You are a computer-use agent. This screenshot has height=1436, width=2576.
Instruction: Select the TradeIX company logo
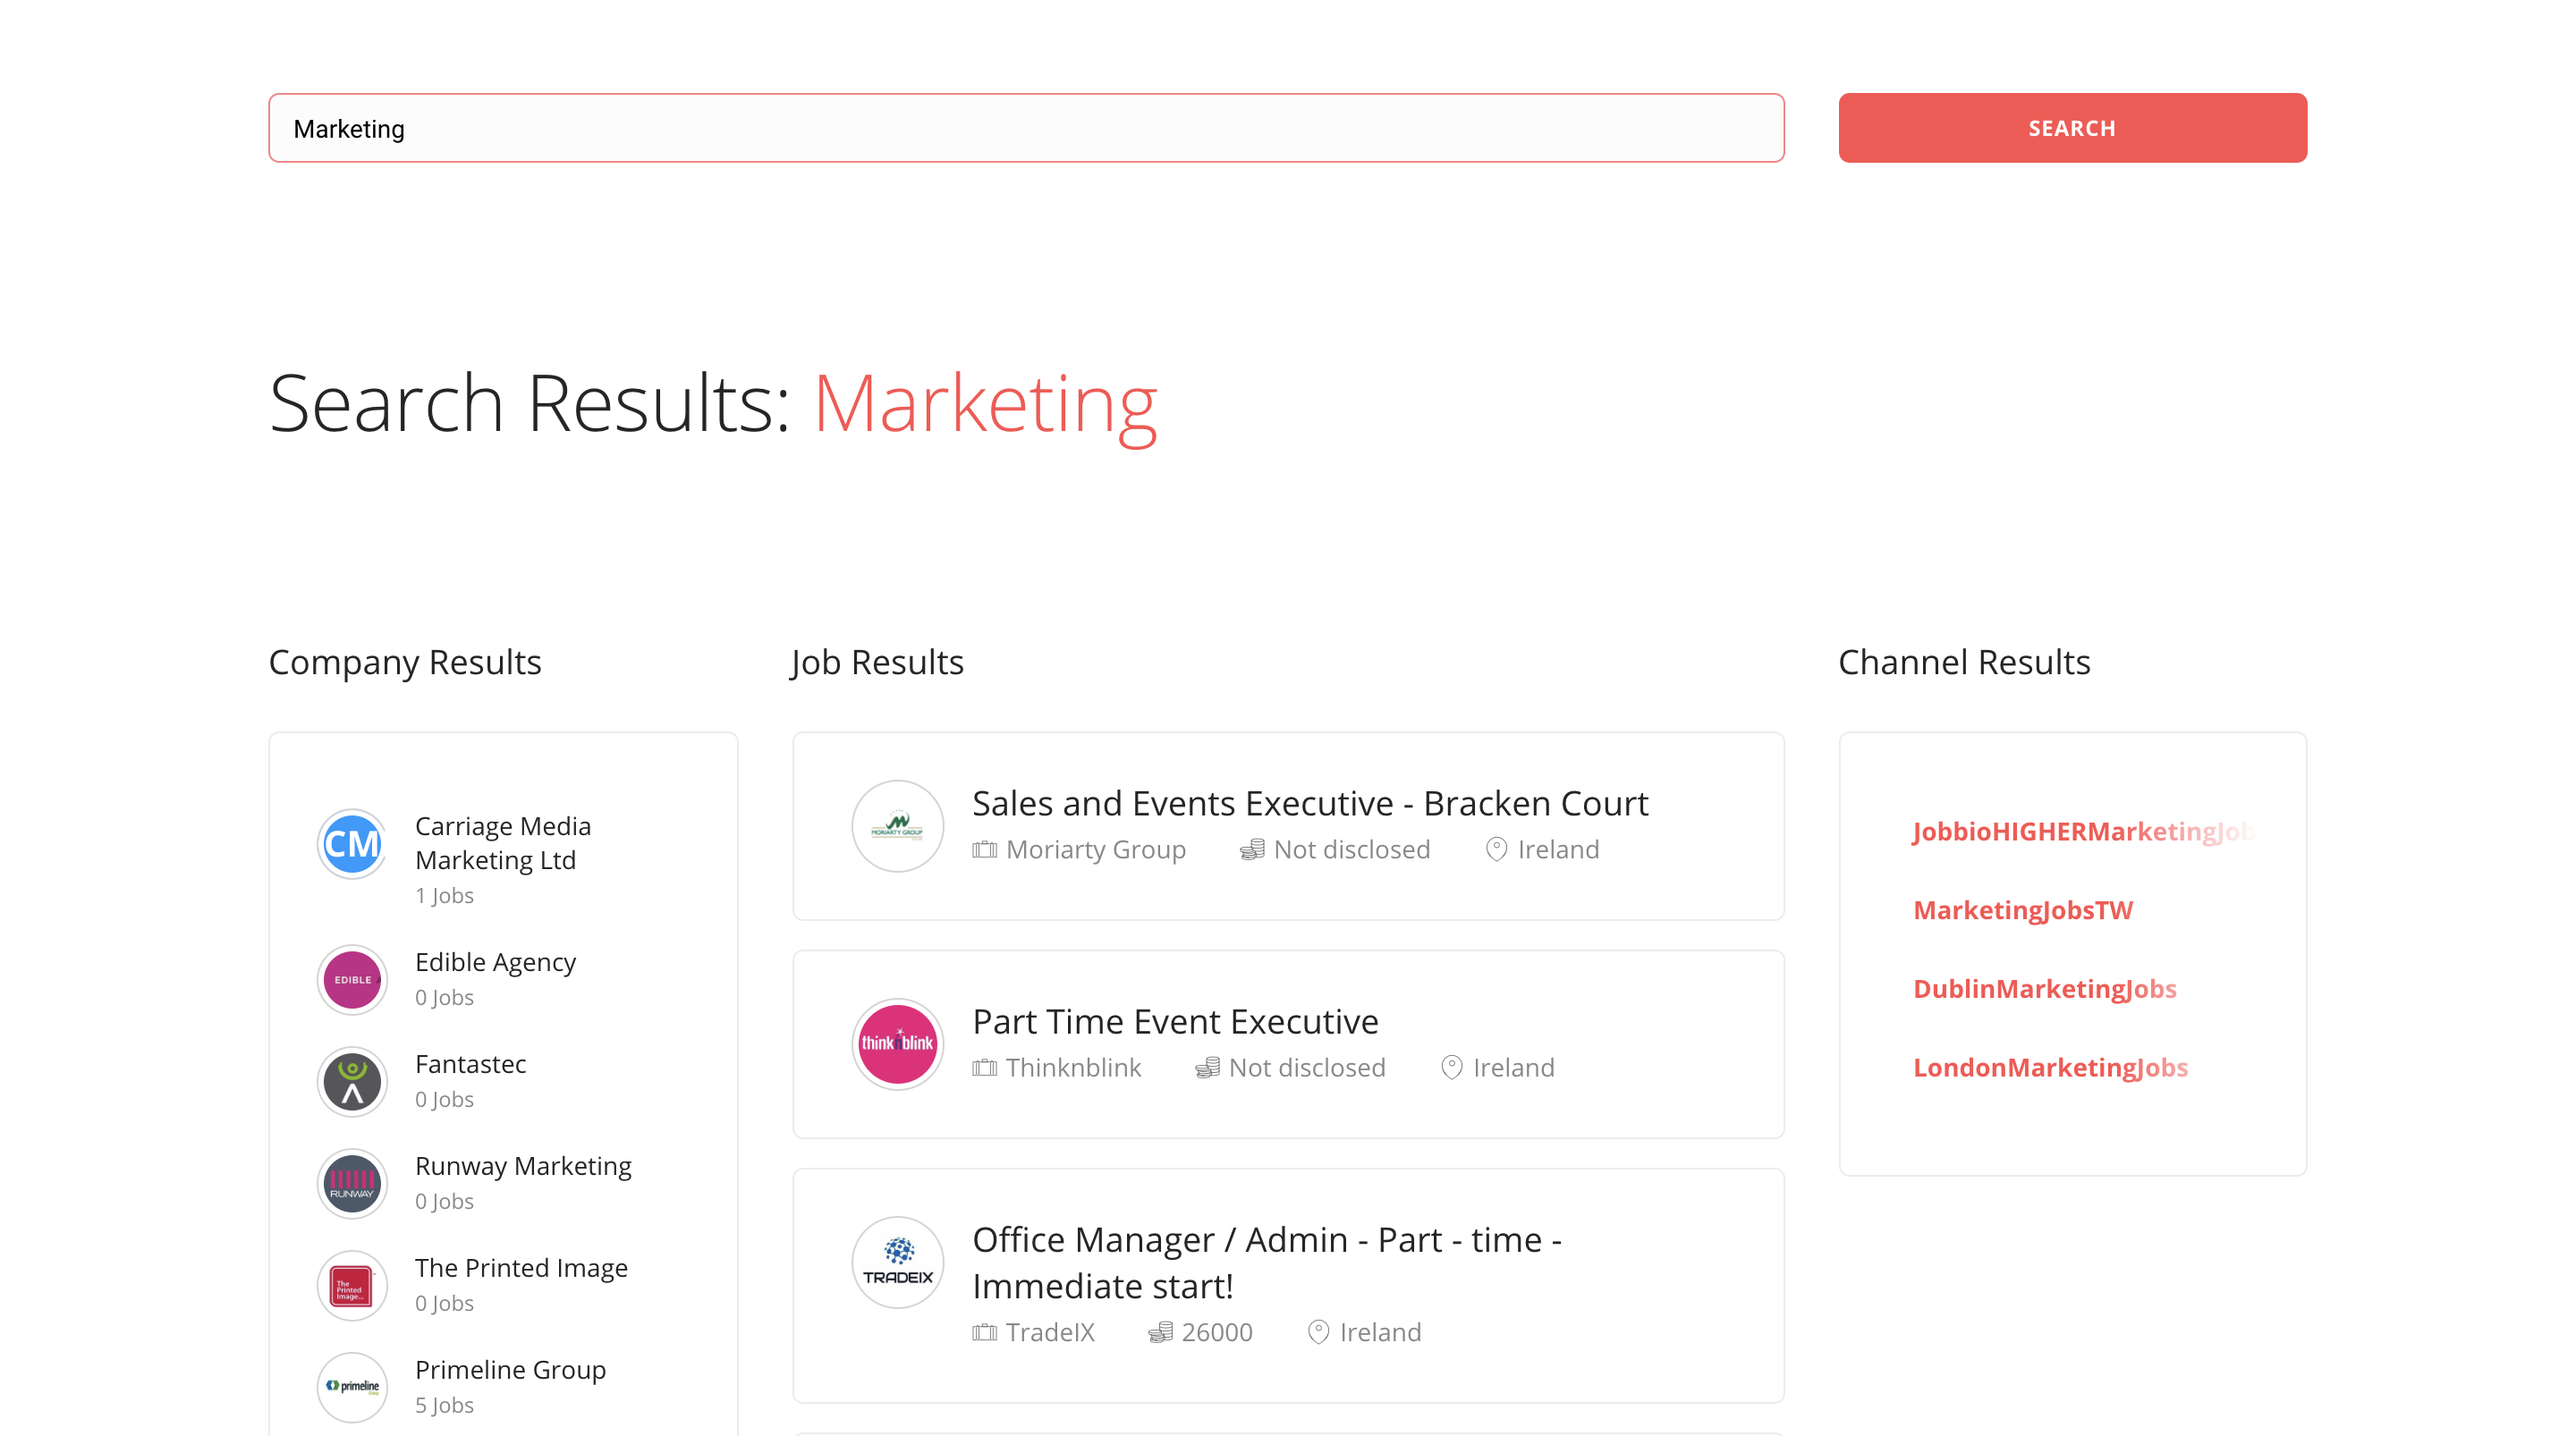(x=897, y=1262)
